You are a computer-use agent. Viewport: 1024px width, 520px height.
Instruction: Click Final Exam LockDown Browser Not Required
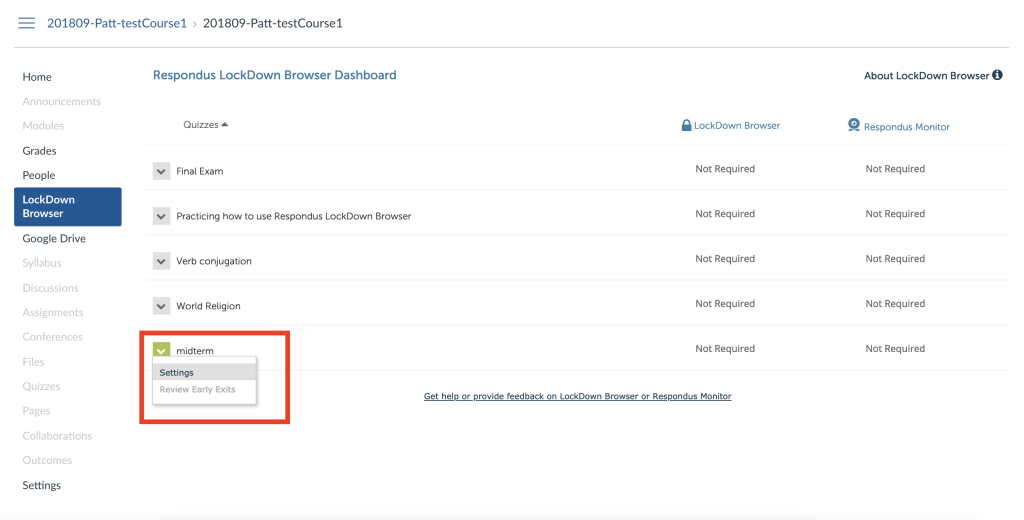(x=725, y=169)
